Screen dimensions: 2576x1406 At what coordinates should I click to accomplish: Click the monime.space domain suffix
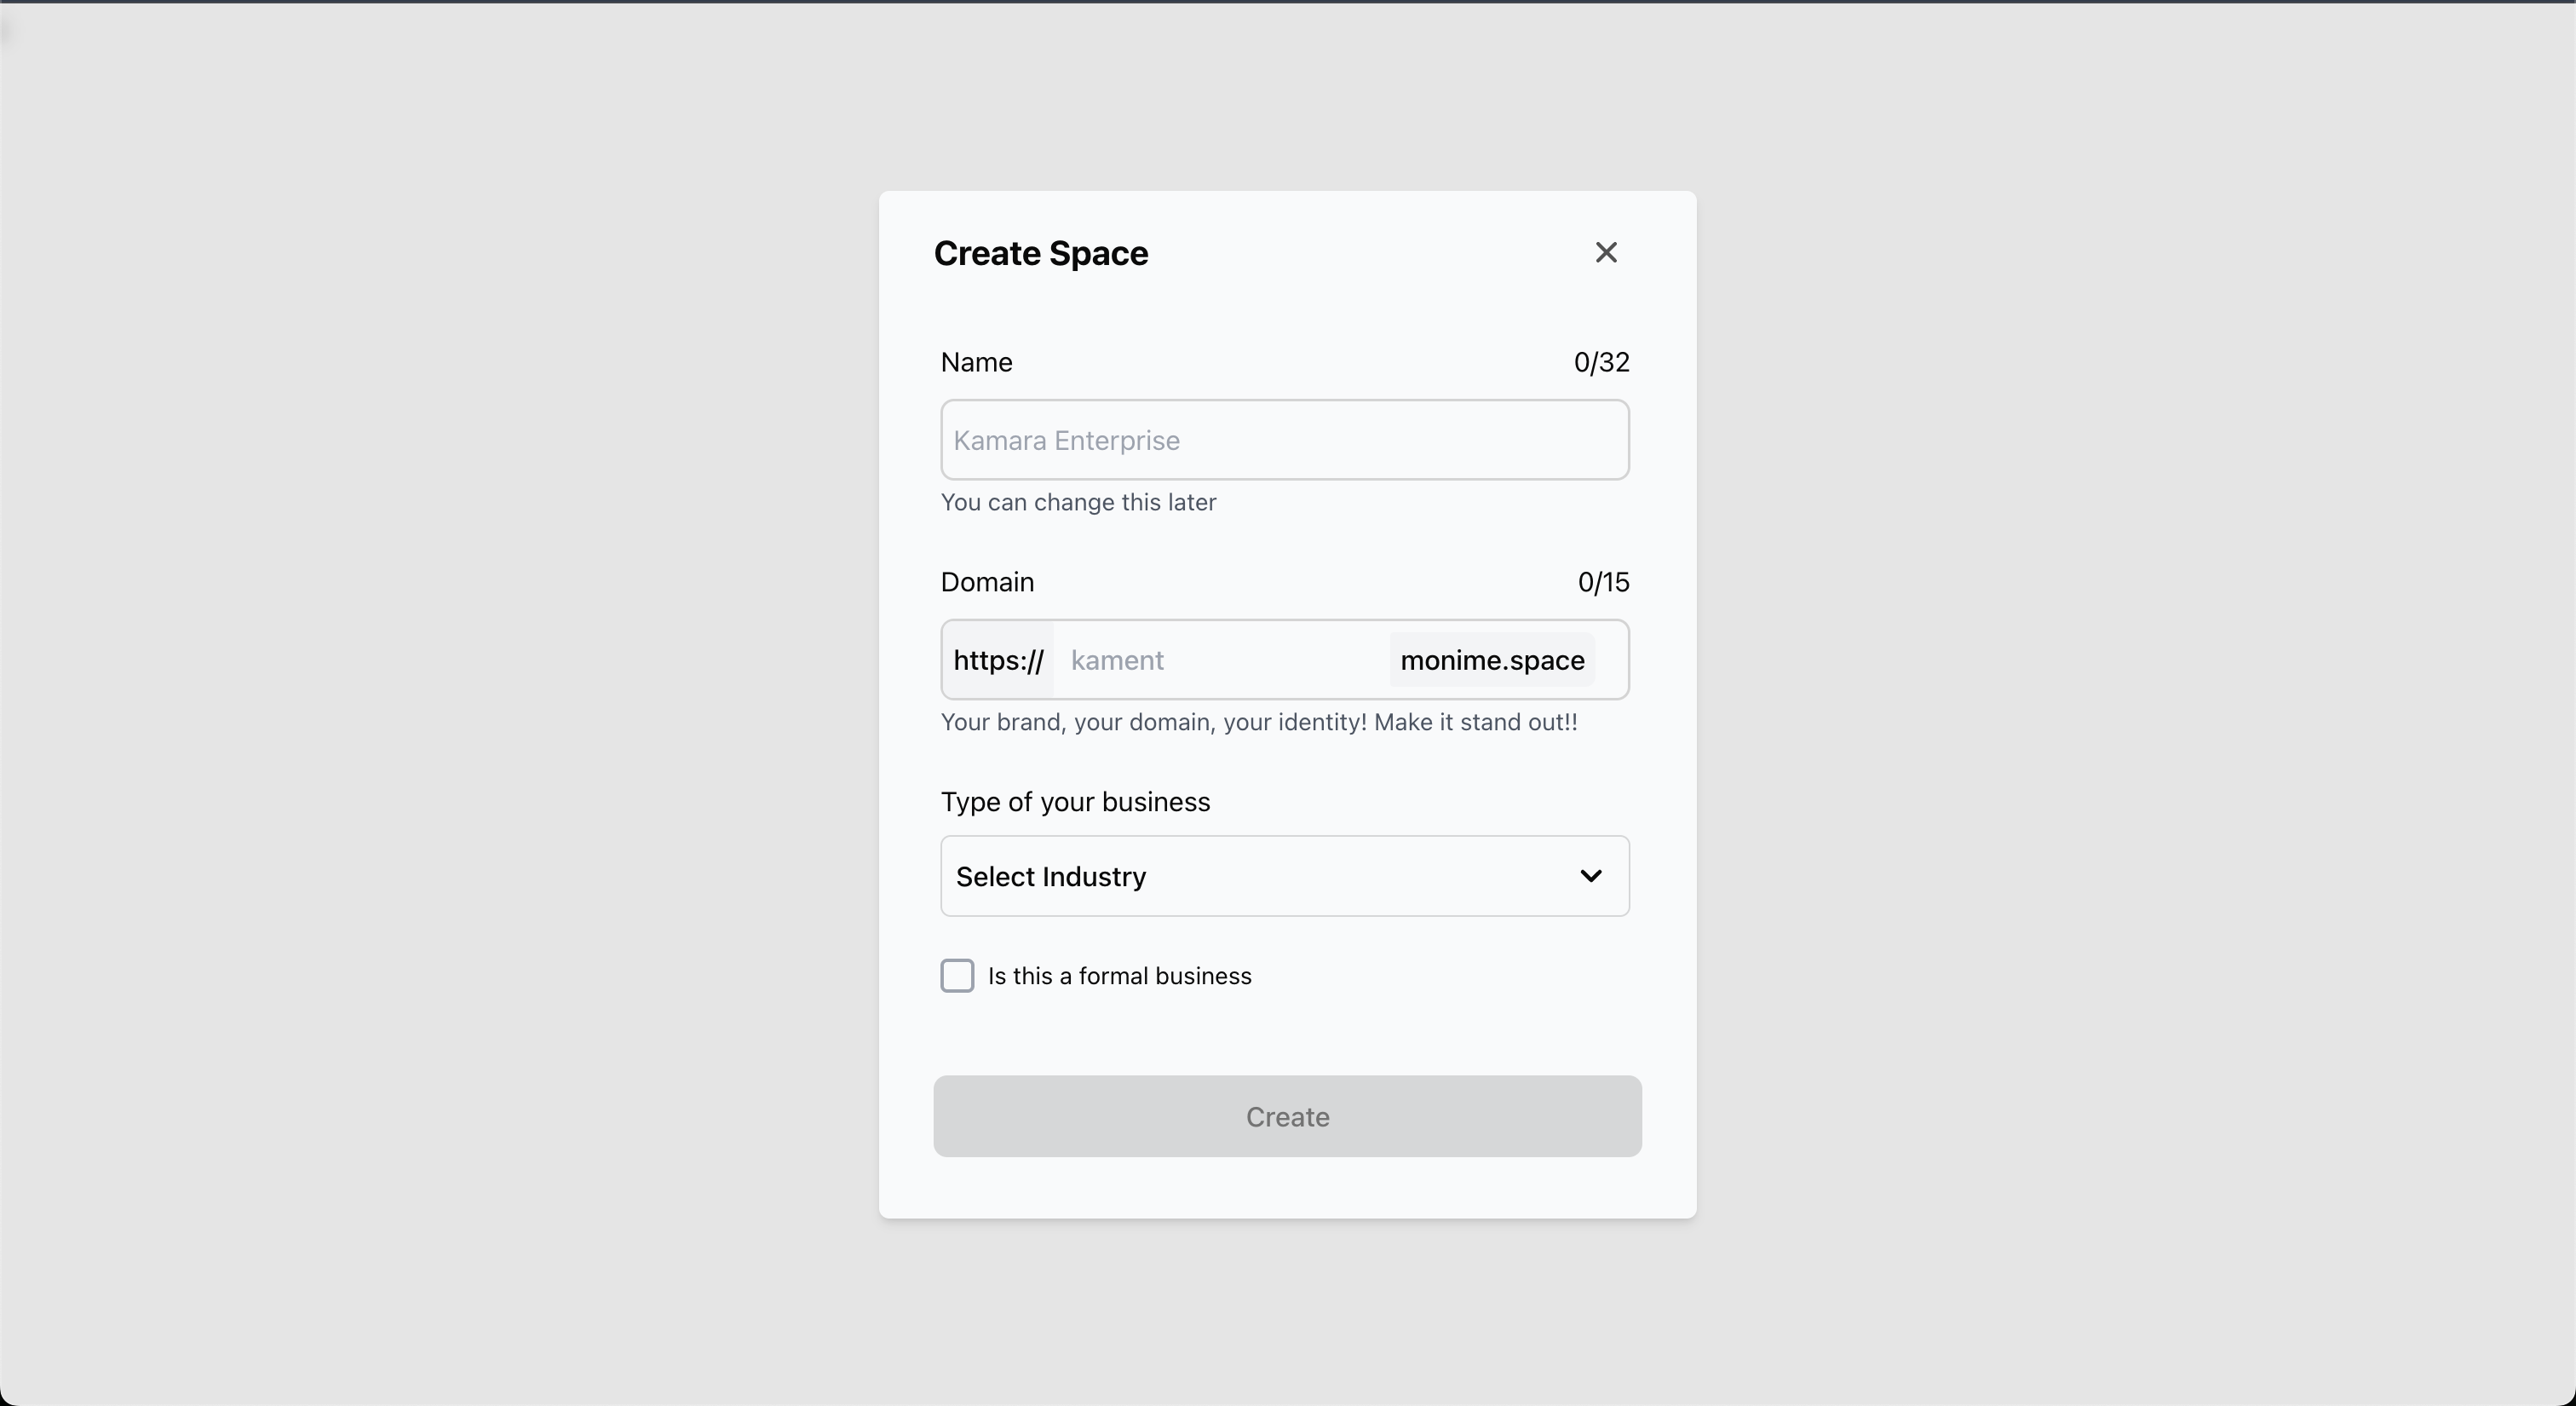coord(1492,660)
